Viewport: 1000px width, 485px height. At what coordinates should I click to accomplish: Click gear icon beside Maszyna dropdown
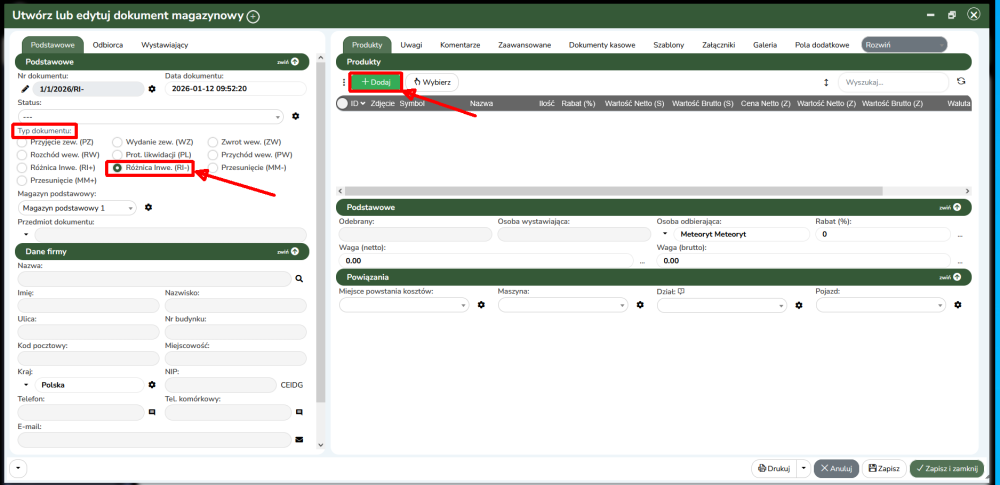coord(639,305)
